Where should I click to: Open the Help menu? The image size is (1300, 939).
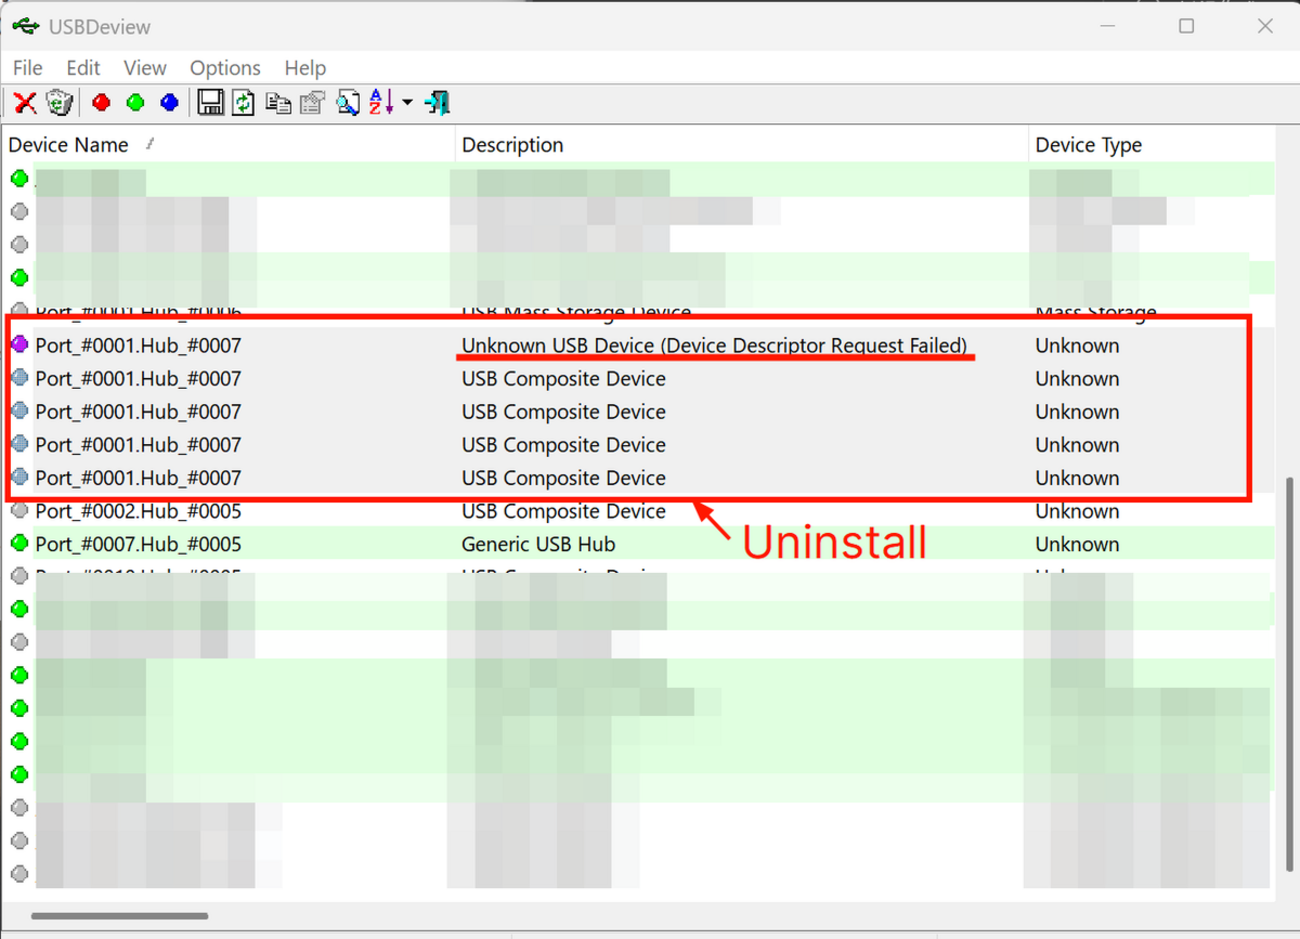click(x=305, y=68)
